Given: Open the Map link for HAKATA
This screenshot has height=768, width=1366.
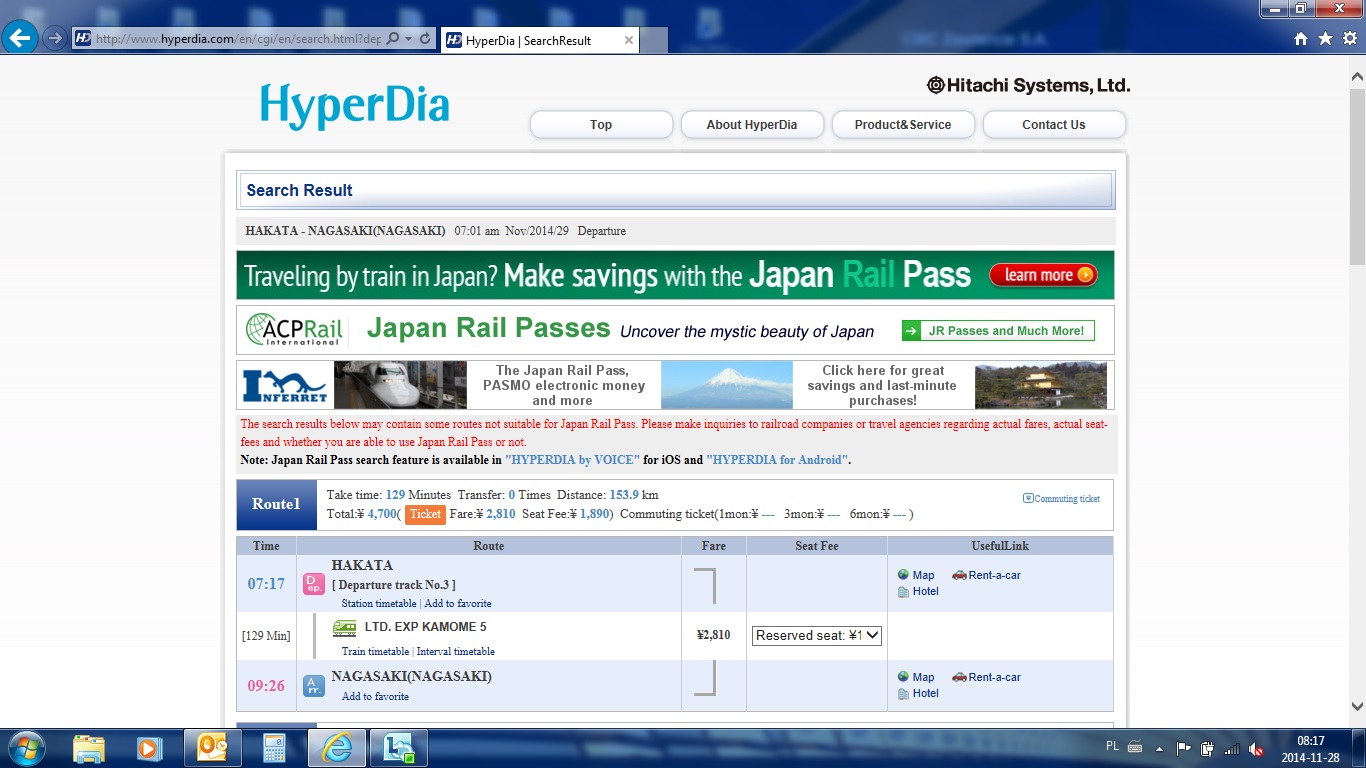Looking at the screenshot, I should click(x=916, y=575).
